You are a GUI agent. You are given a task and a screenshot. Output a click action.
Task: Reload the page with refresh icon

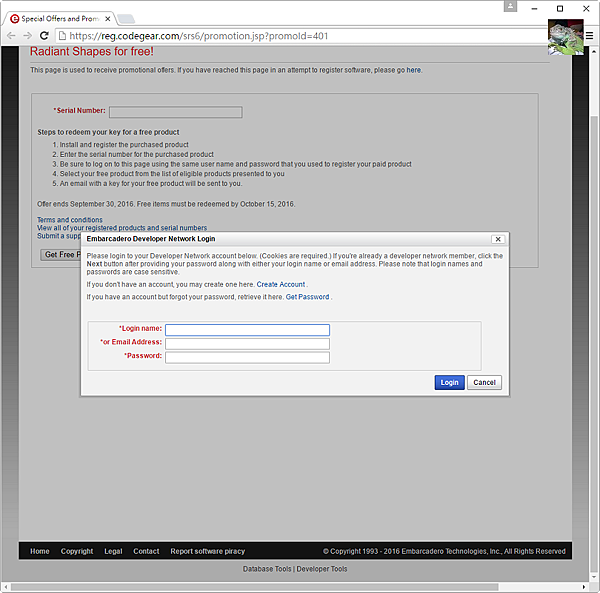coord(44,36)
